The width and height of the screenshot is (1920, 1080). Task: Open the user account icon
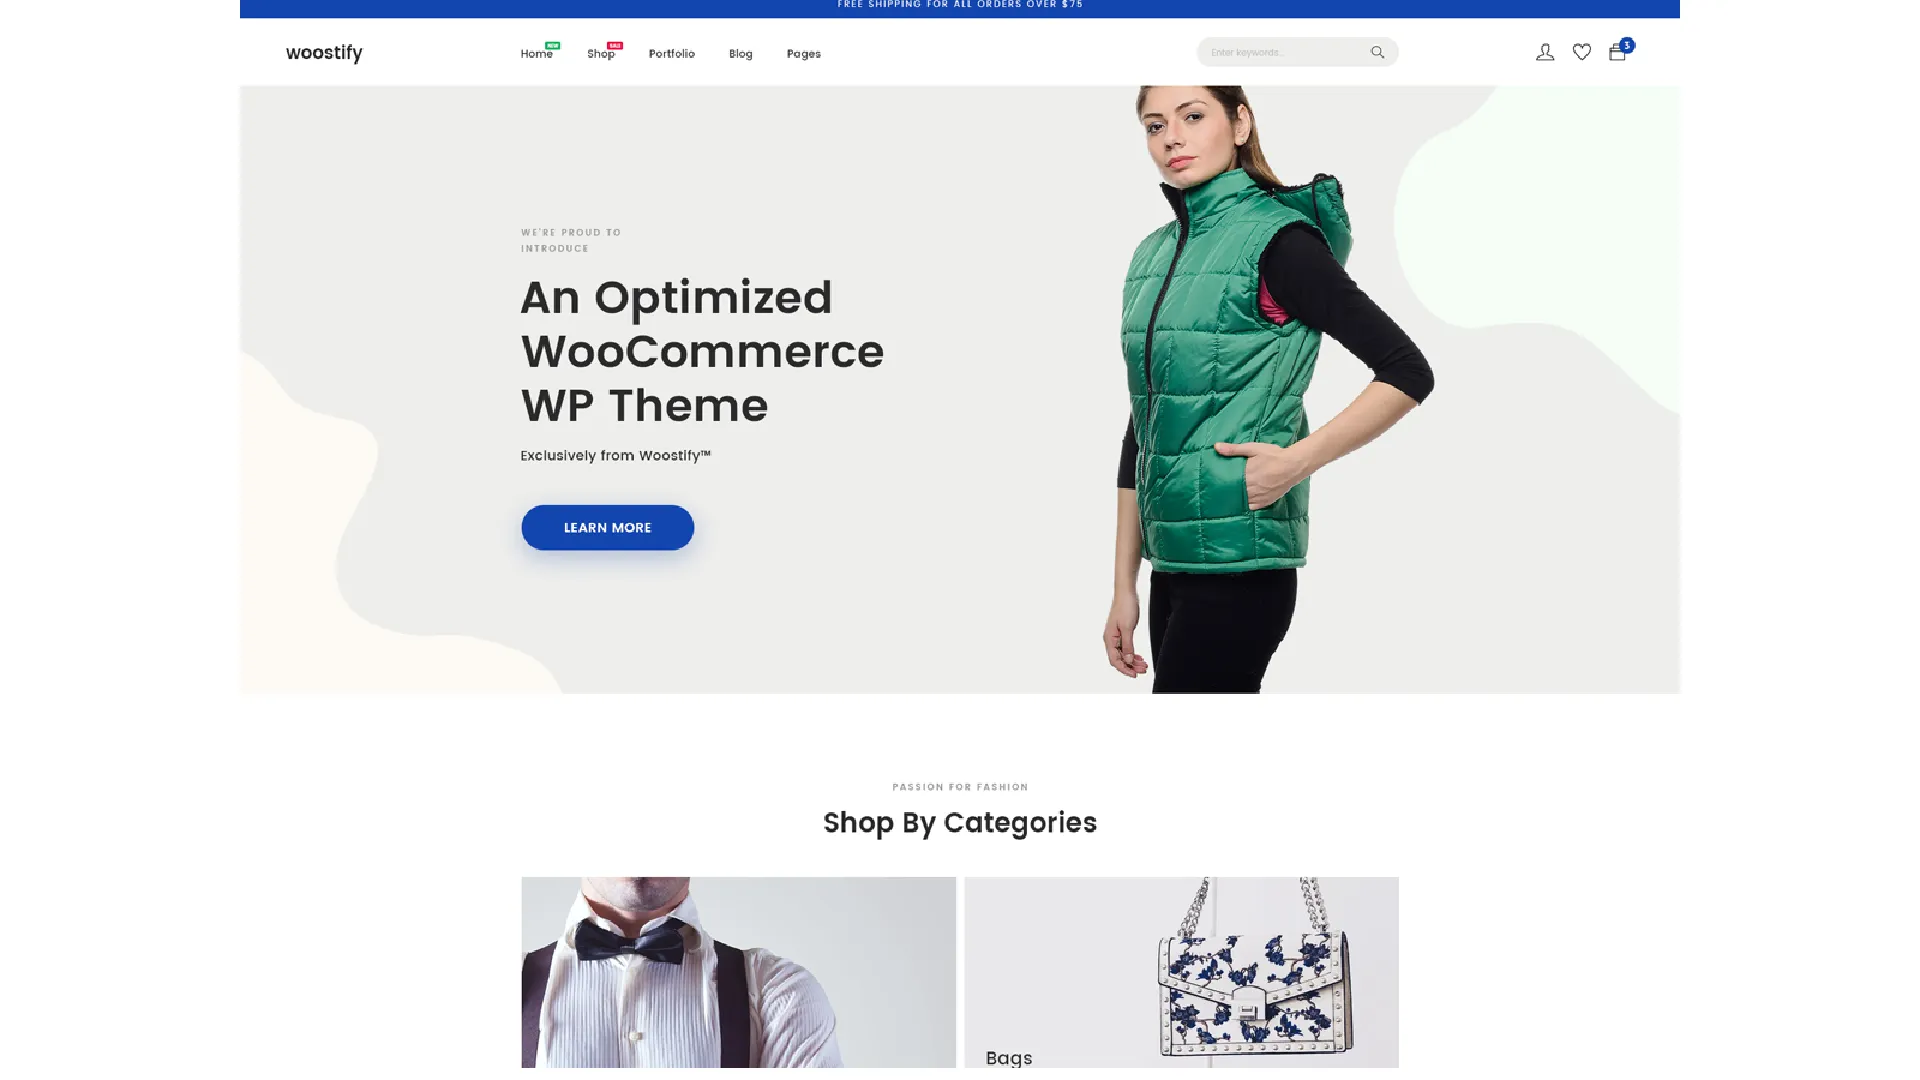coord(1545,52)
